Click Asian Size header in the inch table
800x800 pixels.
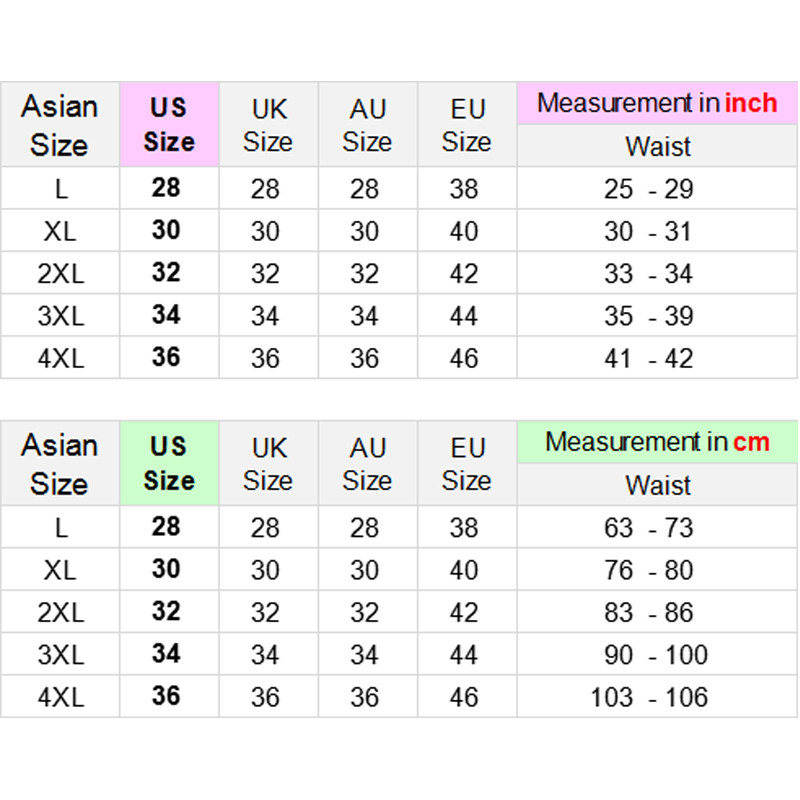60,124
